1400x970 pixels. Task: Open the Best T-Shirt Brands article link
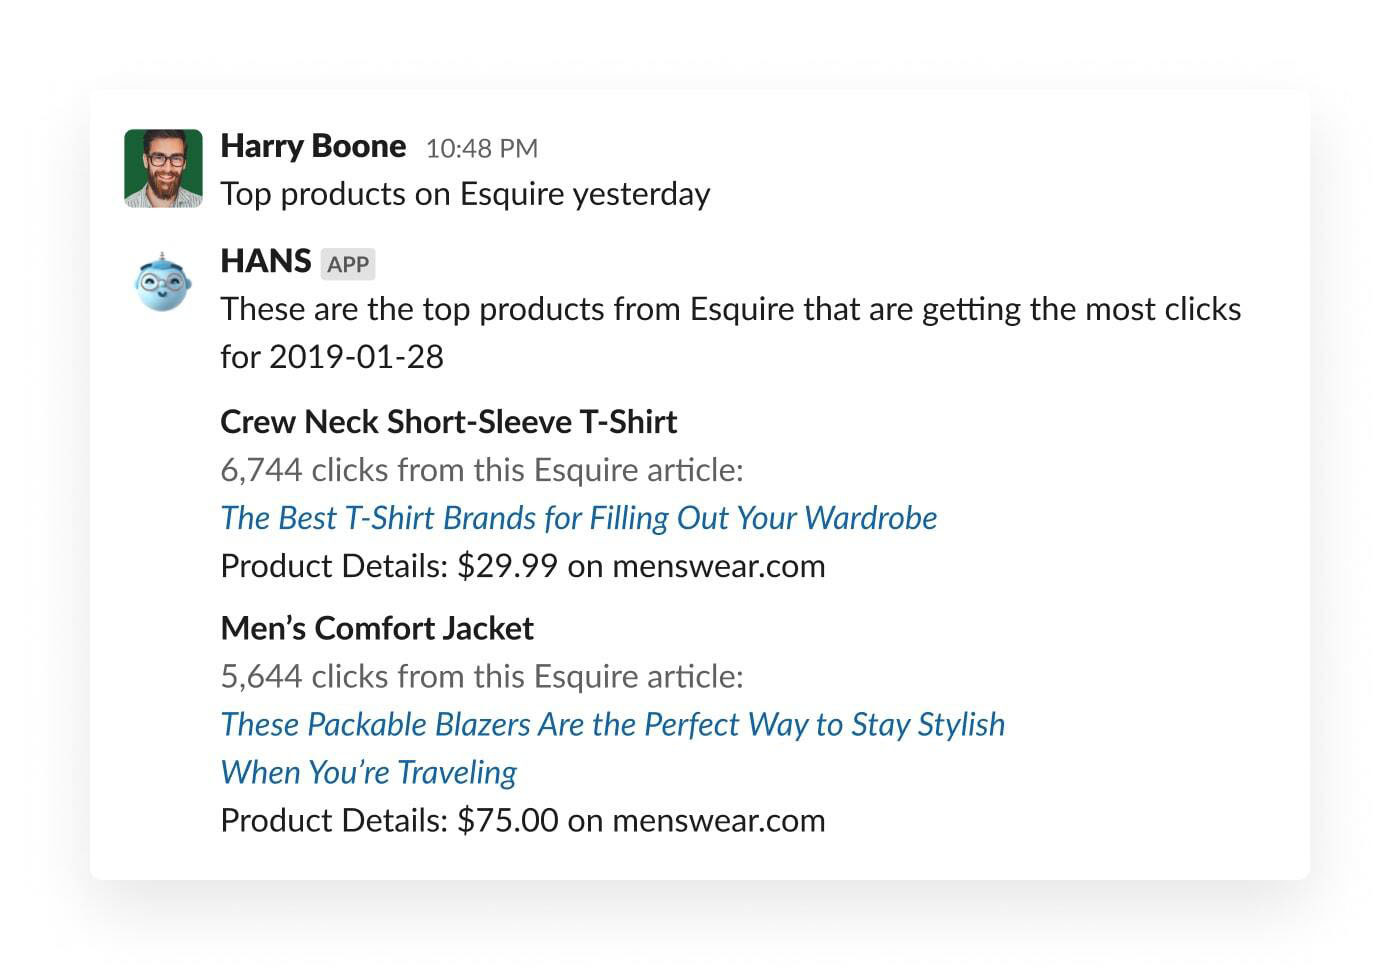pyautogui.click(x=579, y=518)
